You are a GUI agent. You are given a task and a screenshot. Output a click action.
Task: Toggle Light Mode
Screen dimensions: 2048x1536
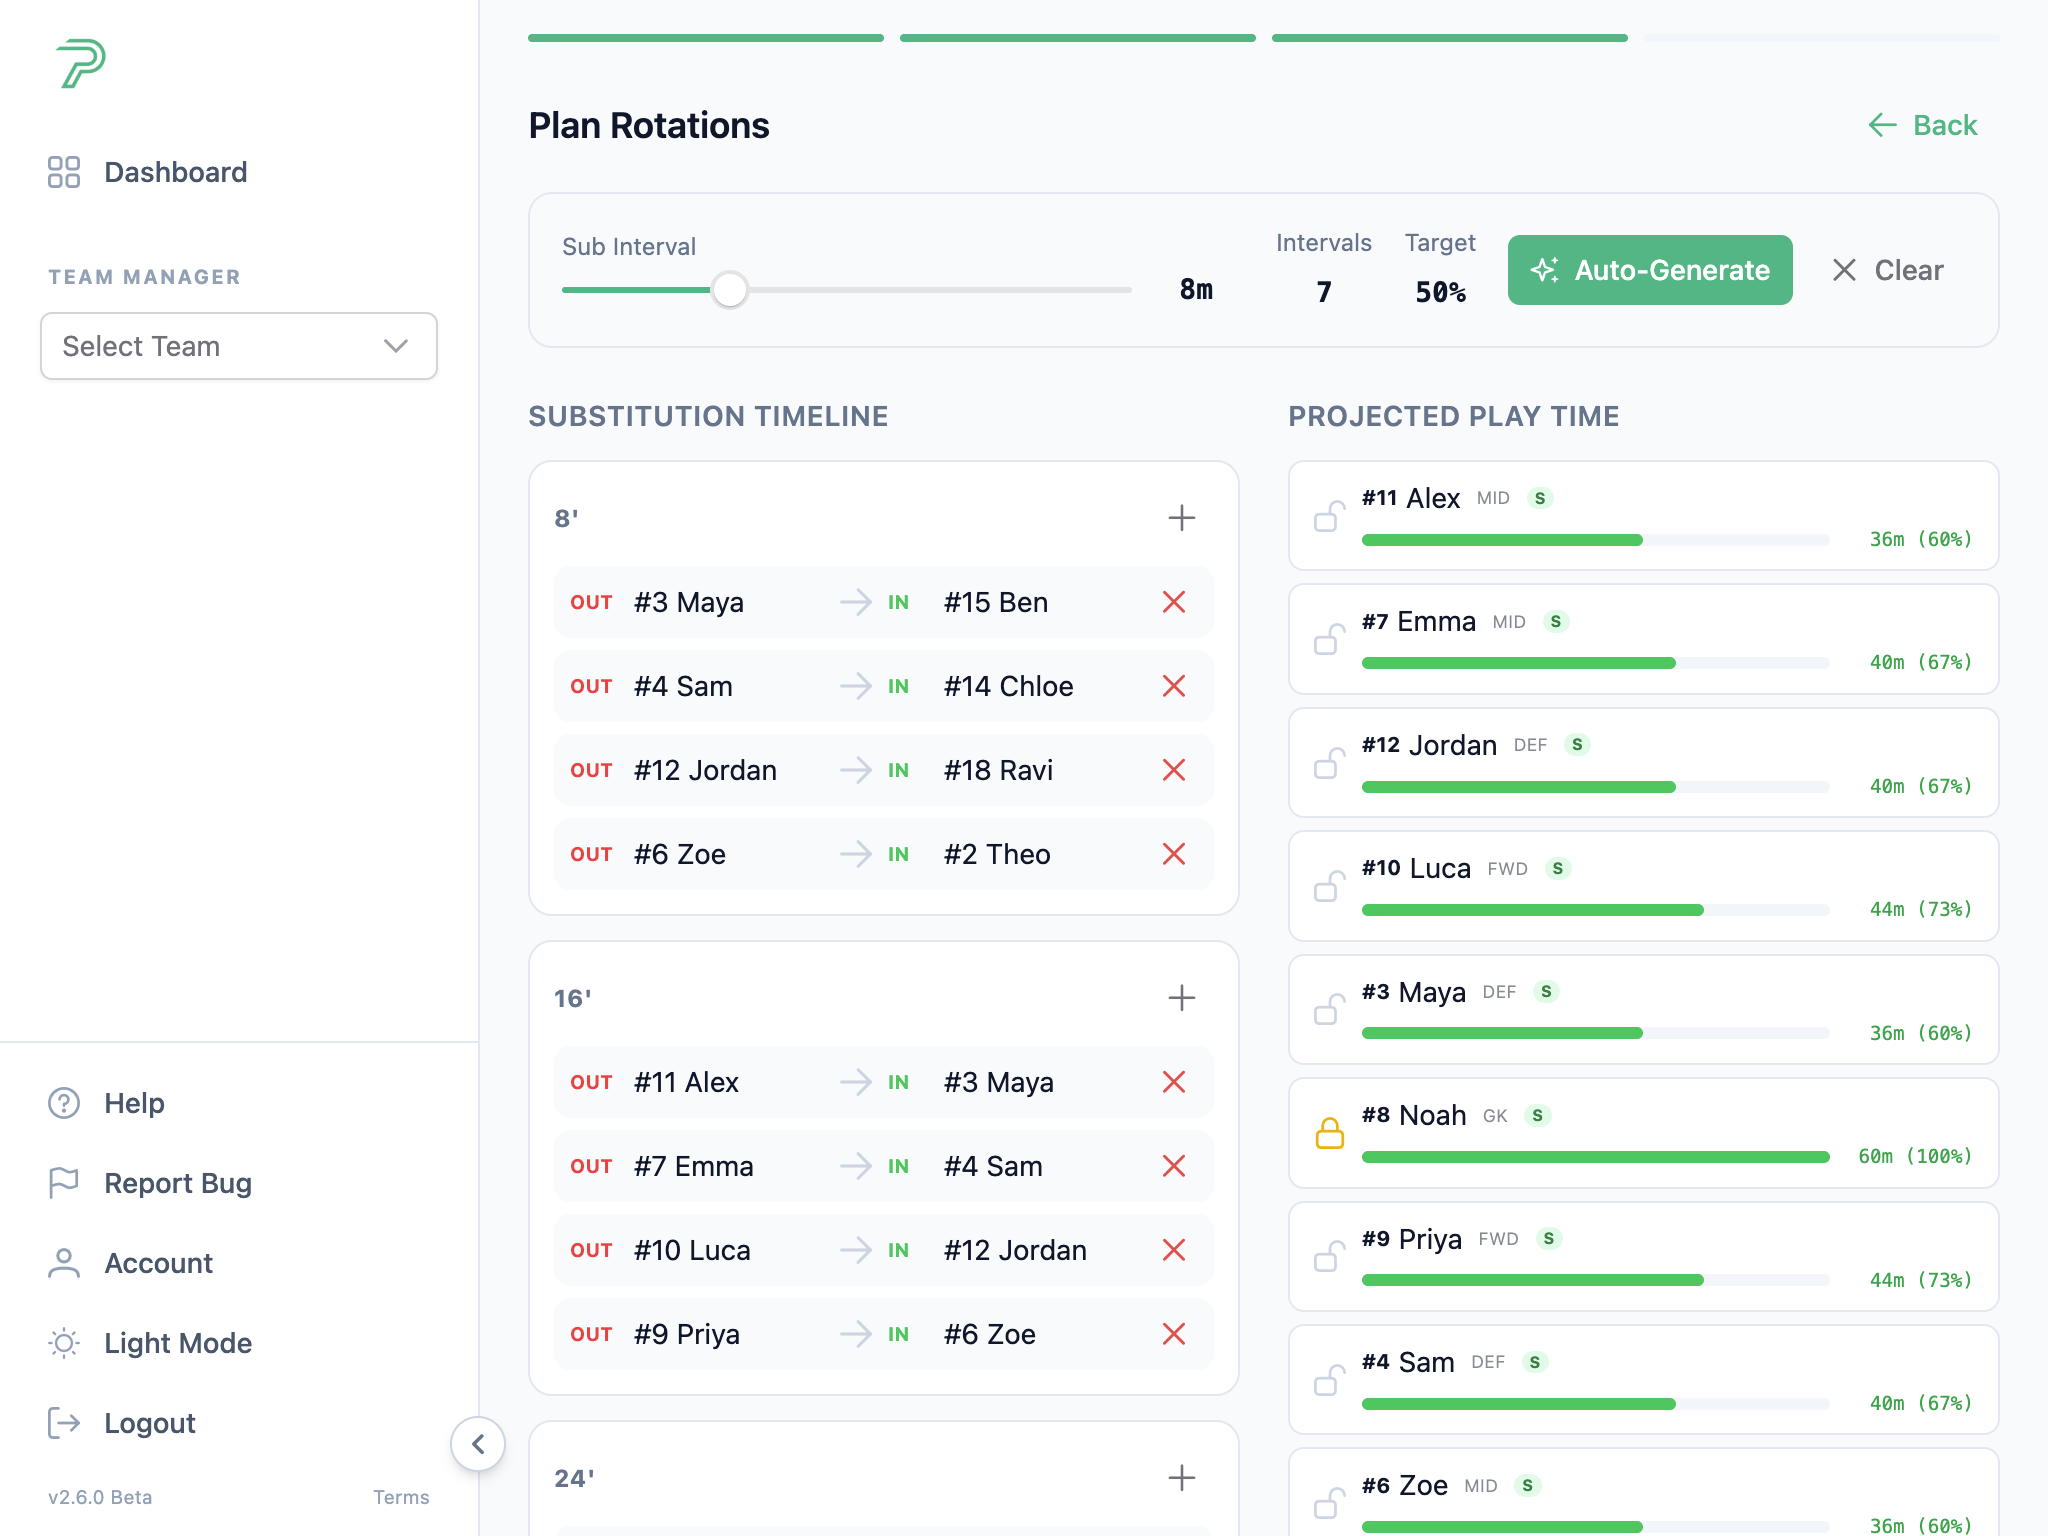pyautogui.click(x=150, y=1343)
